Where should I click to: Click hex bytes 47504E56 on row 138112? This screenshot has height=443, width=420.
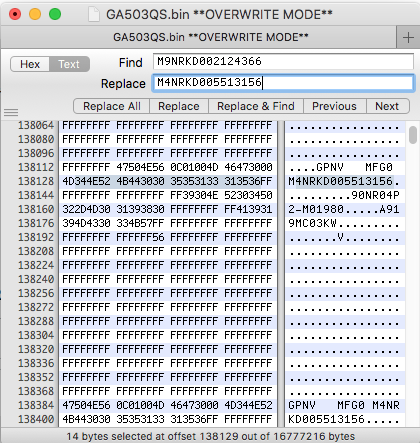pyautogui.click(x=140, y=167)
